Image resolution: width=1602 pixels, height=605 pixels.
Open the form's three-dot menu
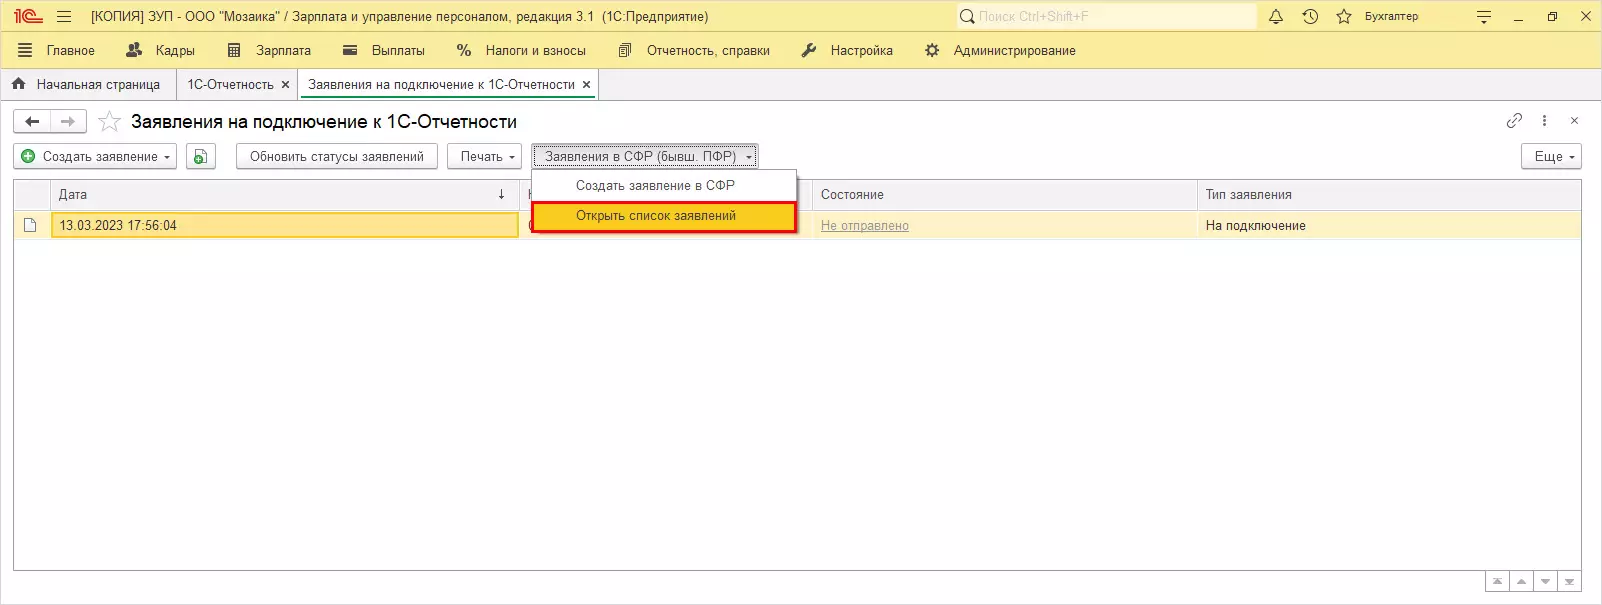(1544, 121)
